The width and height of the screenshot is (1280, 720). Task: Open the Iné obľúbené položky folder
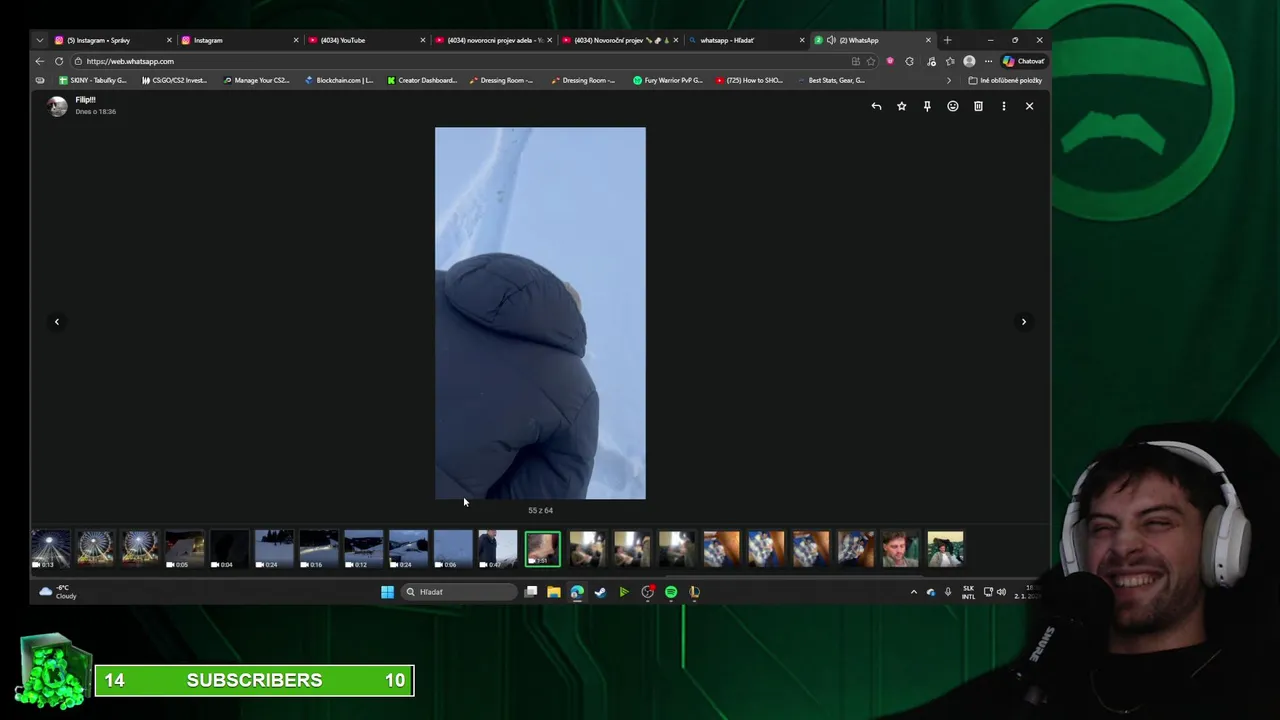pyautogui.click(x=1006, y=80)
